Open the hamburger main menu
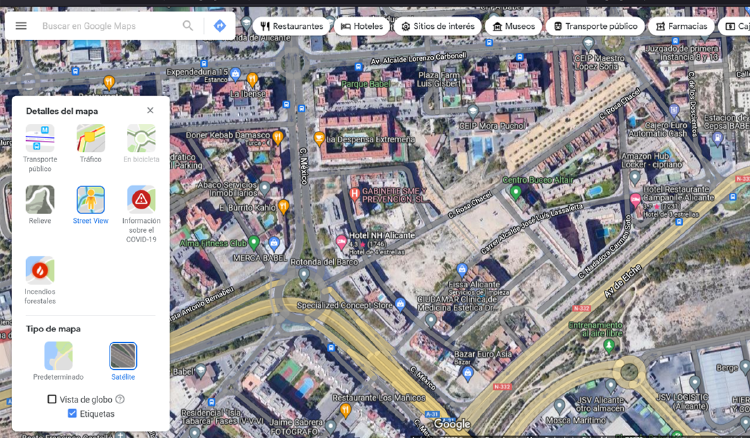Image resolution: width=750 pixels, height=438 pixels. coord(21,26)
